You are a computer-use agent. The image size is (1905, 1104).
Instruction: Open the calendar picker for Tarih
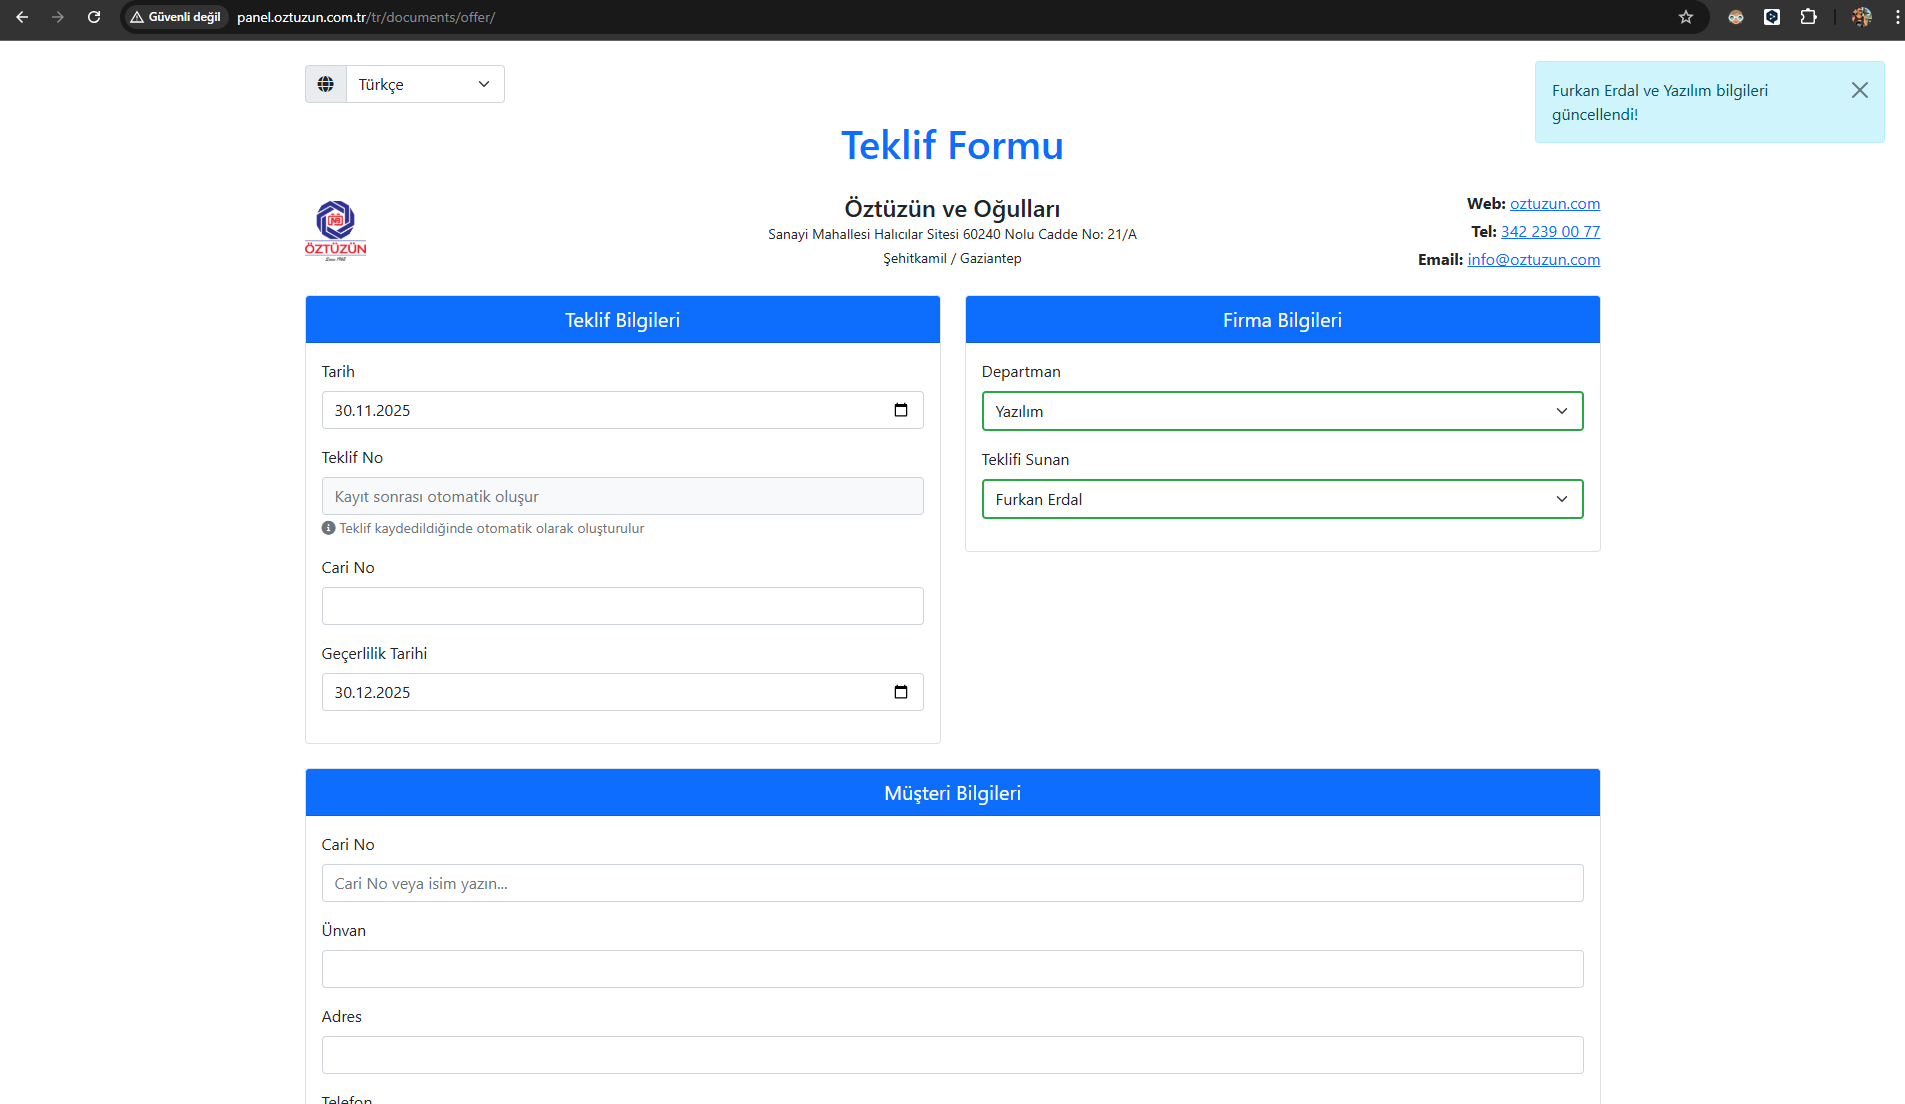coord(901,410)
